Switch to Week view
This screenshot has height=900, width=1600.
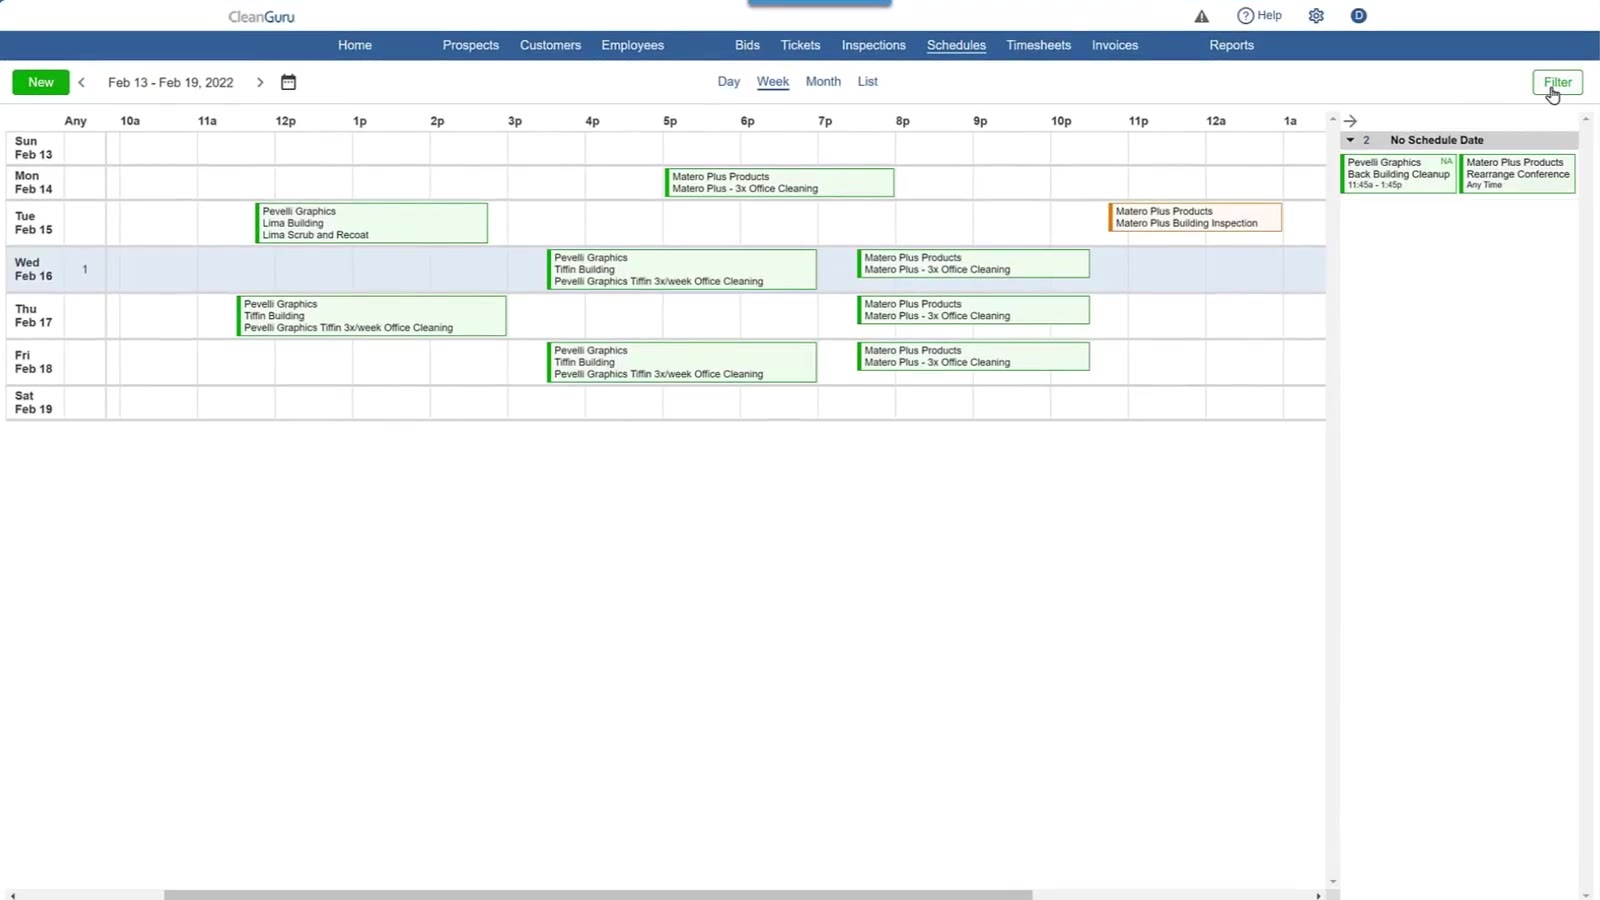[772, 81]
